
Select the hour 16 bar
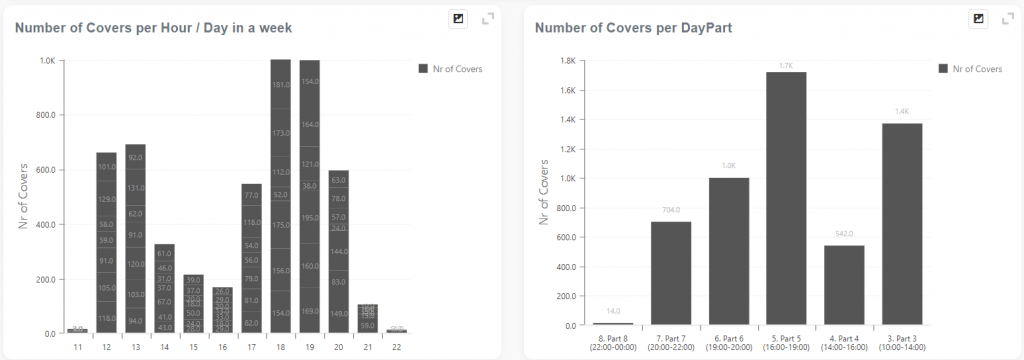222,310
